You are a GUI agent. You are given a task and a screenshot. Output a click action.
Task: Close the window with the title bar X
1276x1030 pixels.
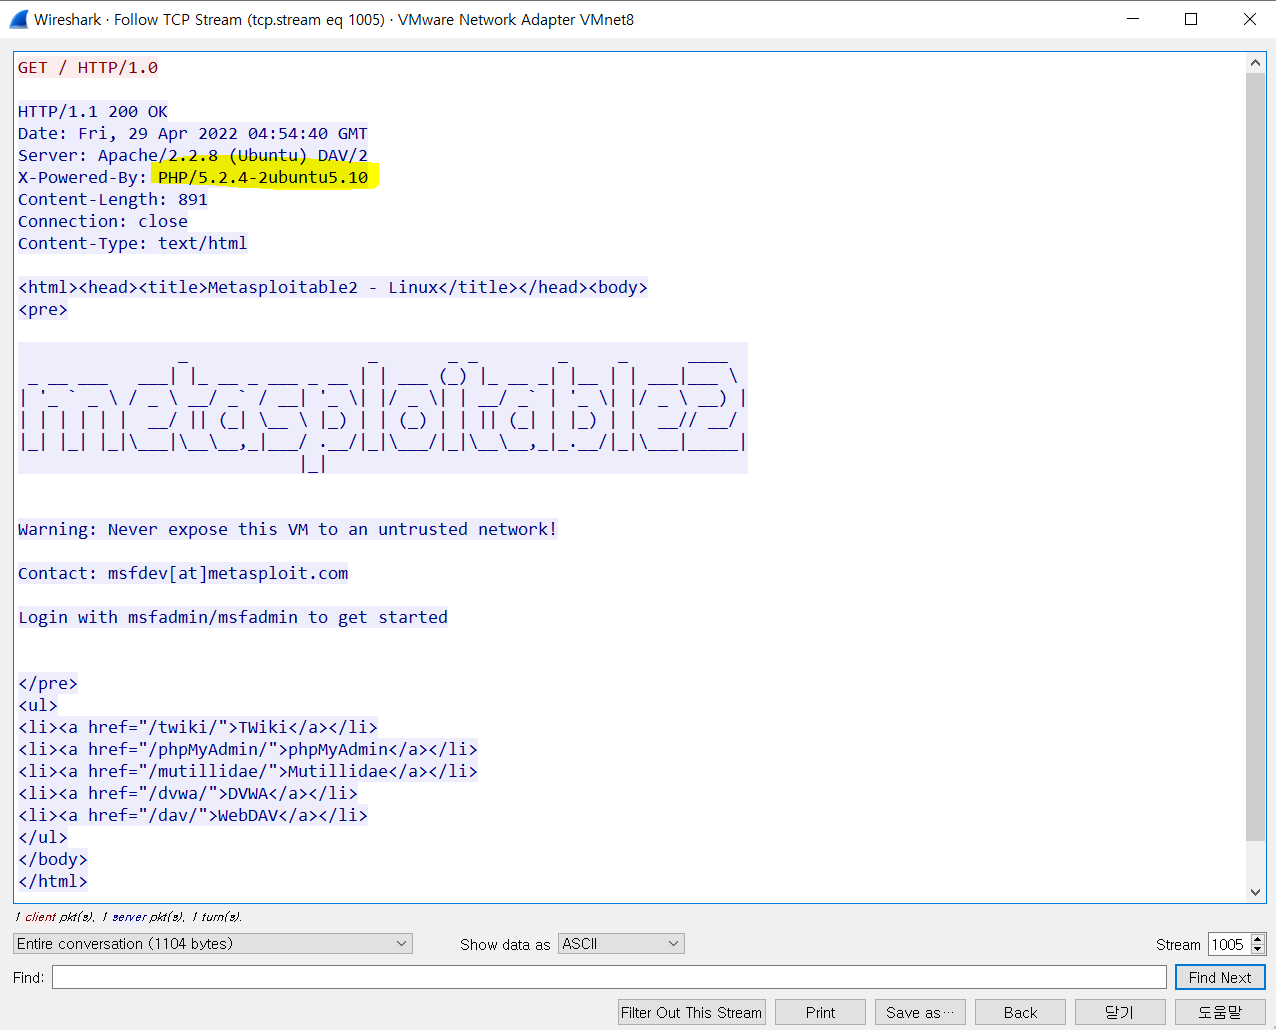pyautogui.click(x=1250, y=19)
